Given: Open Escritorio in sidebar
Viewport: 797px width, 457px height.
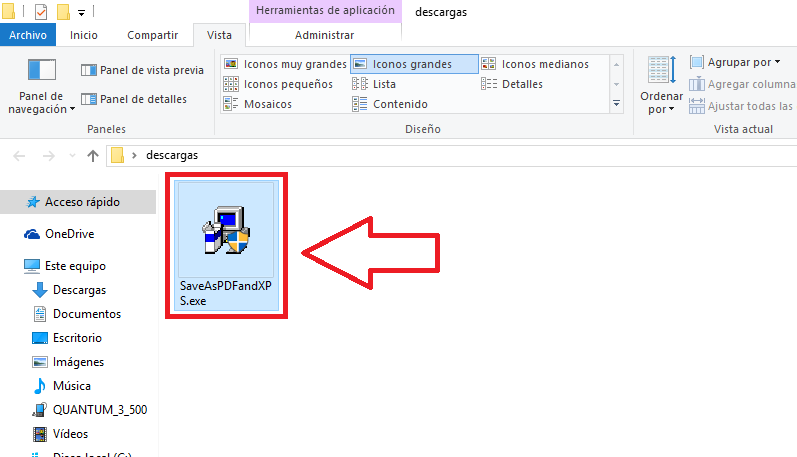Looking at the screenshot, I should [x=67, y=338].
